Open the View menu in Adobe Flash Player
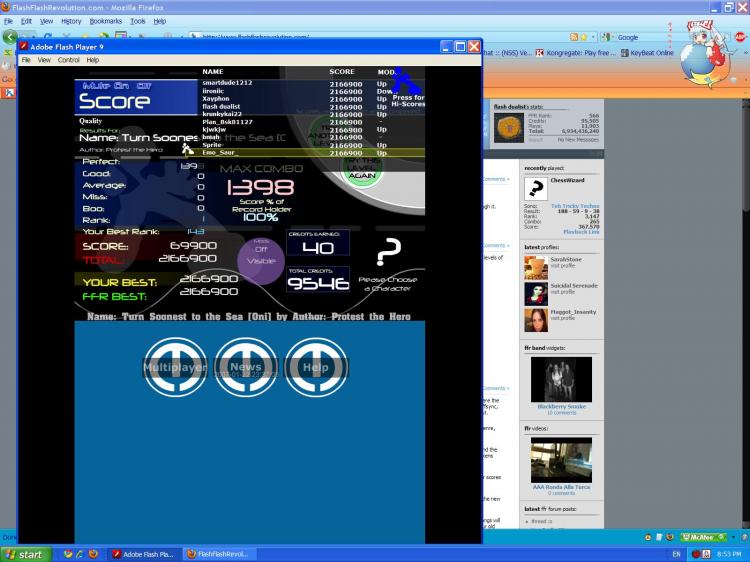Viewport: 750px width, 562px height. tap(44, 60)
